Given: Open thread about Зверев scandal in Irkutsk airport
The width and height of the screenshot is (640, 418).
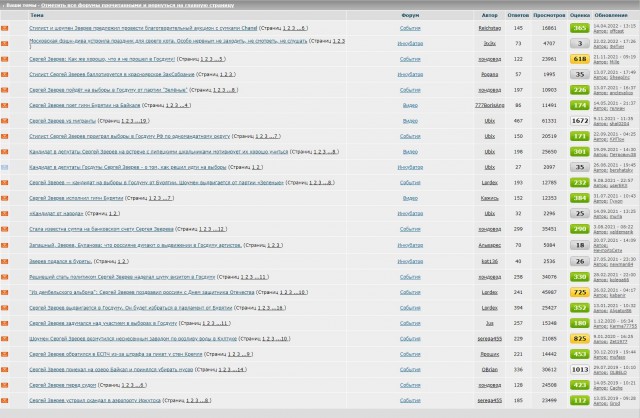Looking at the screenshot, I should [95, 401].
